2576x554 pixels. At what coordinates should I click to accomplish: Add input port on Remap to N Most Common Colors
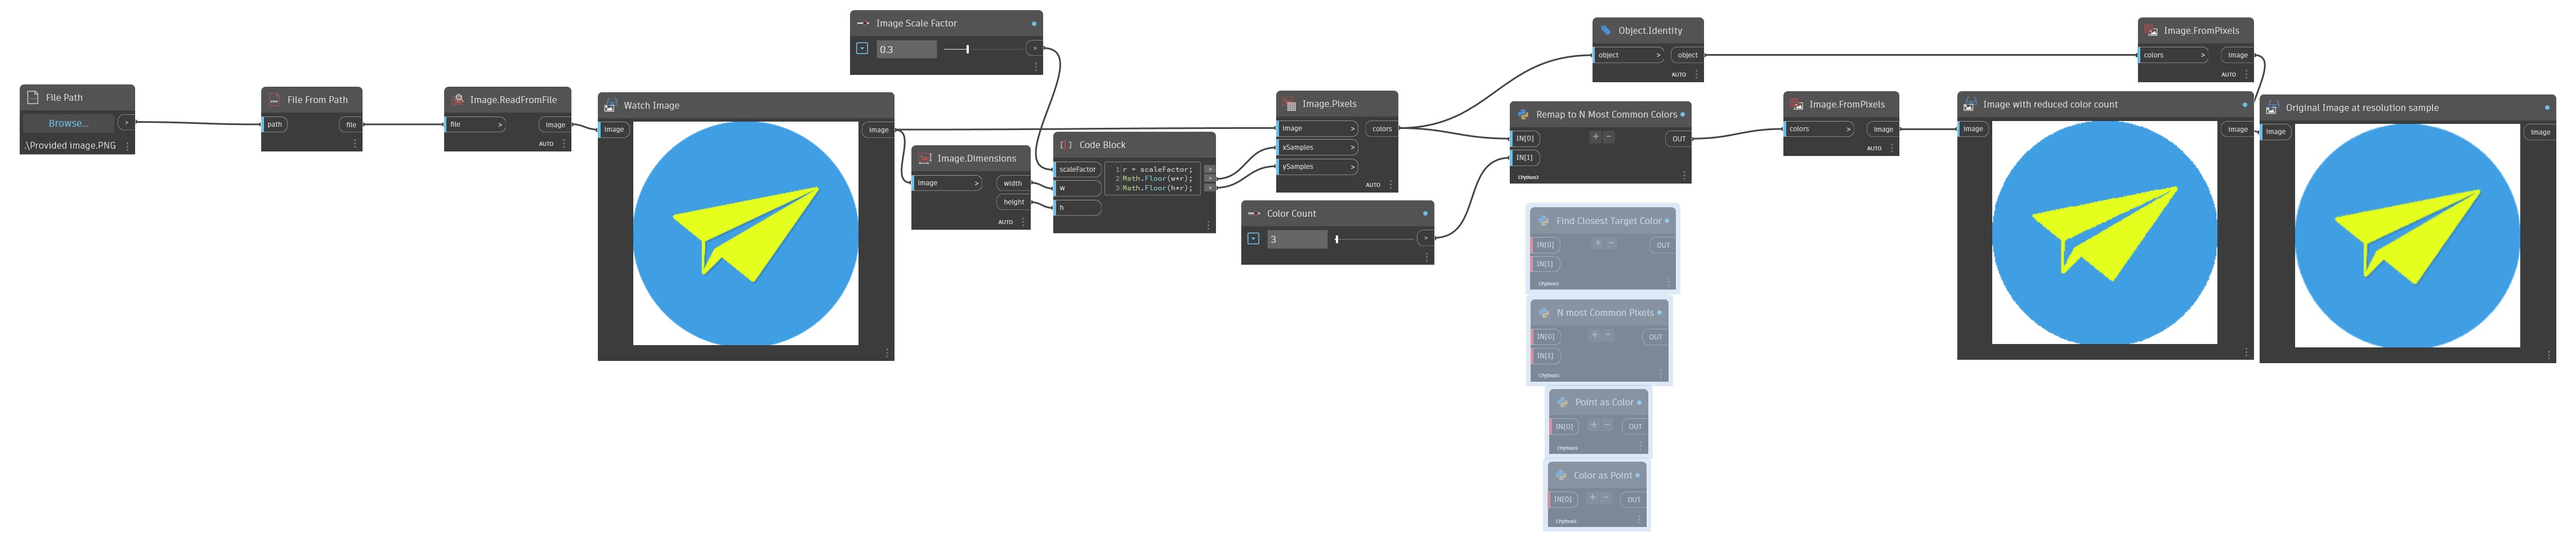pos(1595,137)
